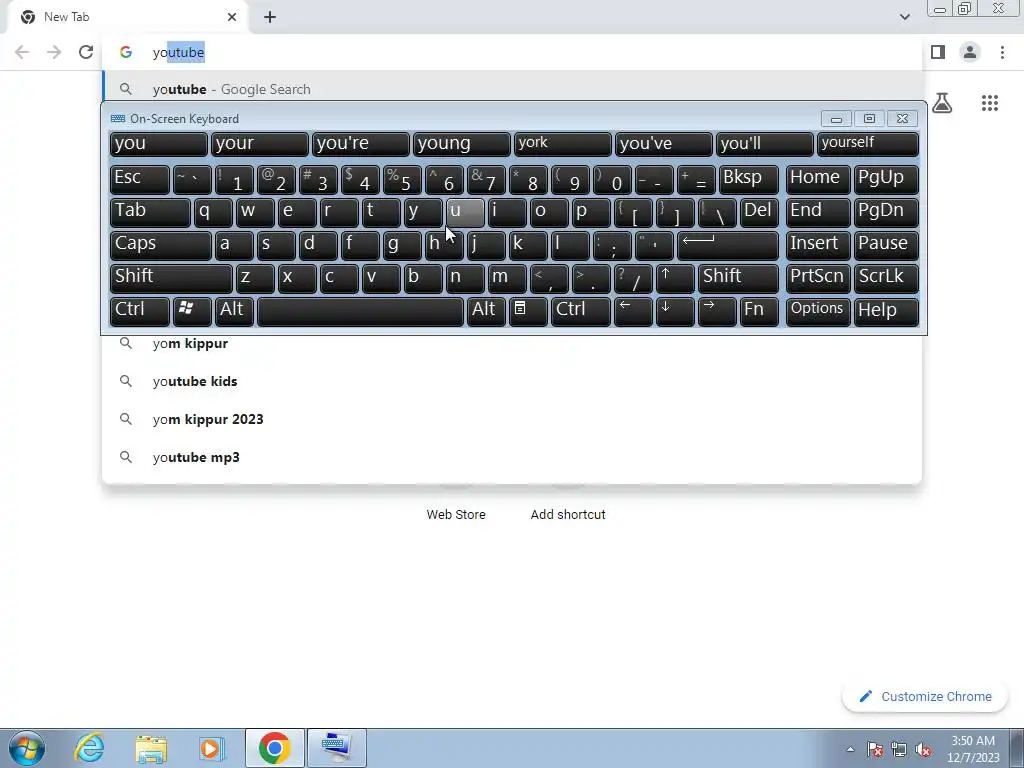Reload the page in Chrome
Viewport: 1024px width, 768px height.
(86, 52)
